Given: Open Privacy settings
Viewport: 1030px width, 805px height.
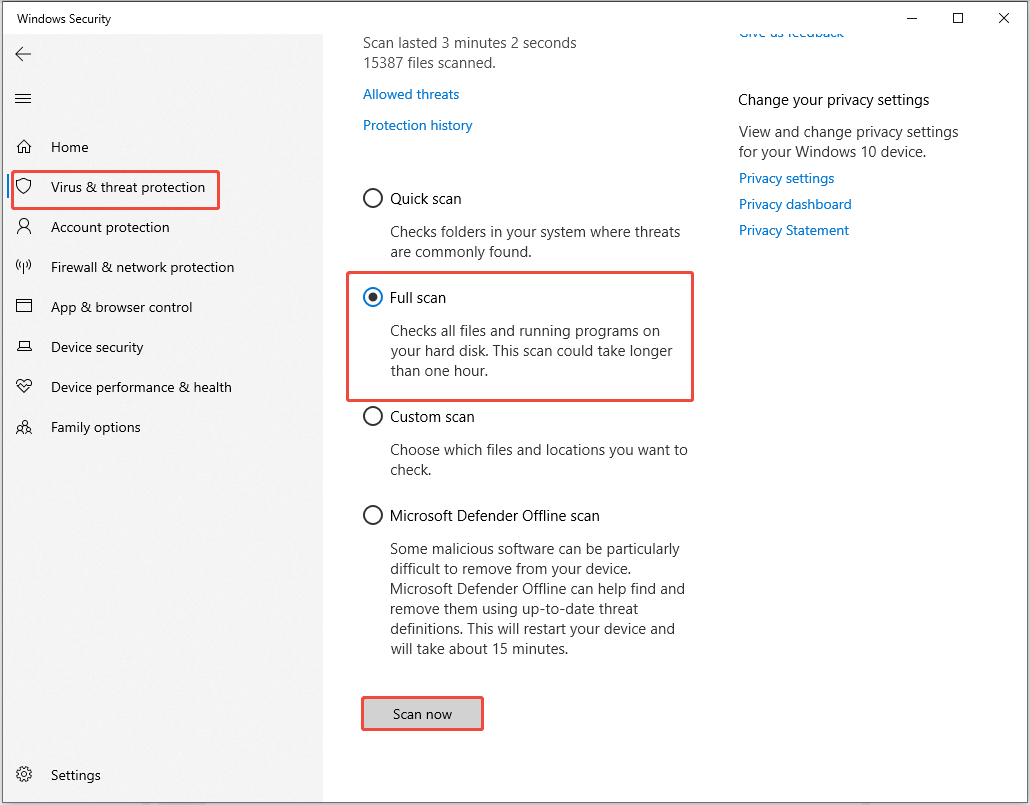Looking at the screenshot, I should (786, 178).
